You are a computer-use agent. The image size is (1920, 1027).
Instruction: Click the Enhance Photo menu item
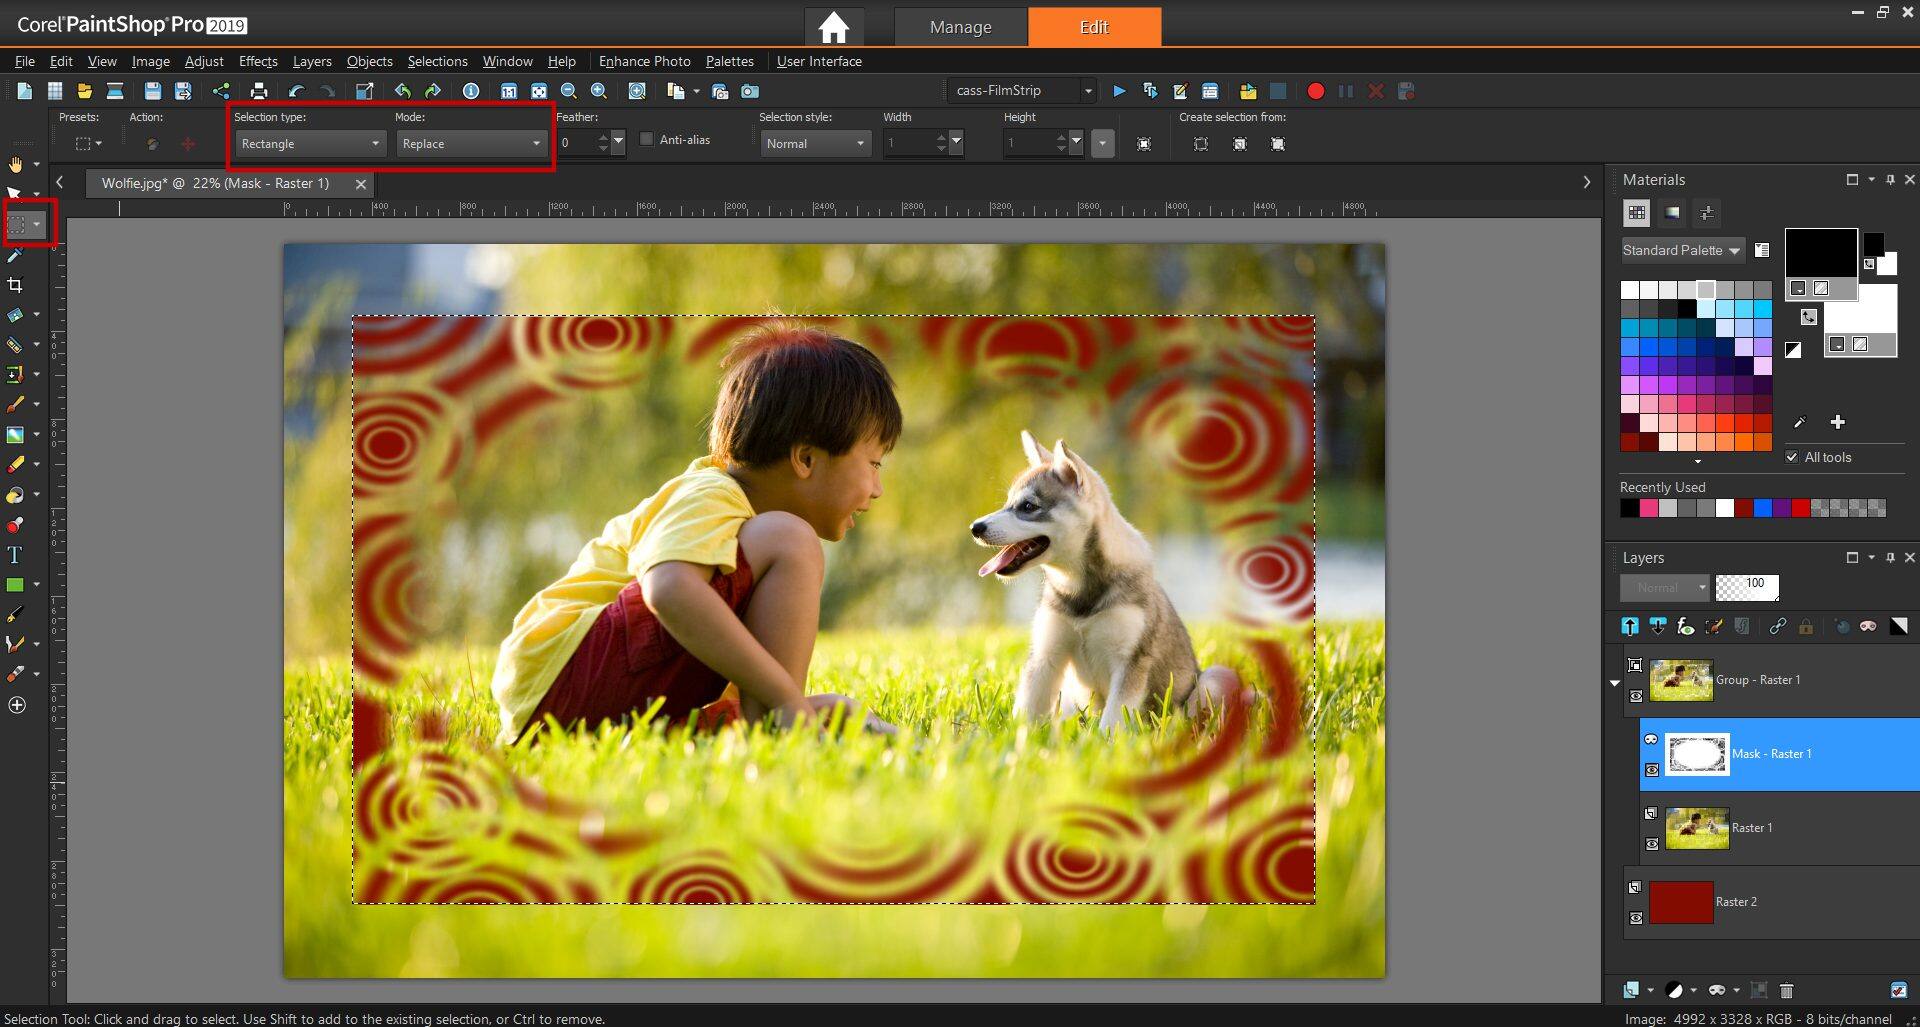pos(644,61)
